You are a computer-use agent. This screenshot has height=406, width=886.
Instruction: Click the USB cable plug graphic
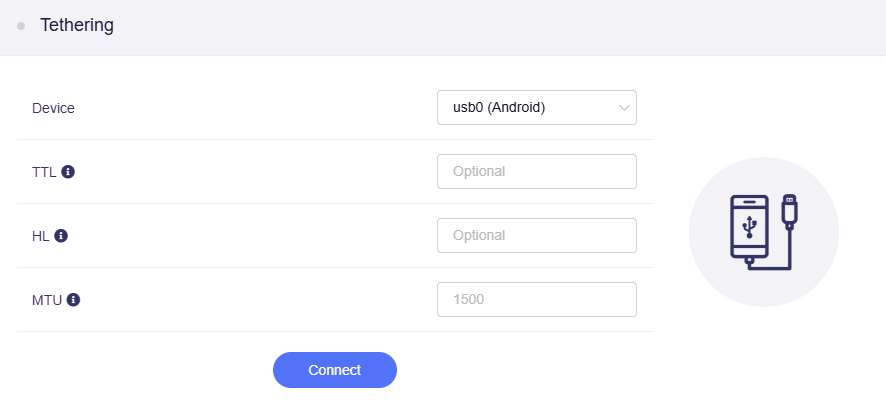coord(790,210)
